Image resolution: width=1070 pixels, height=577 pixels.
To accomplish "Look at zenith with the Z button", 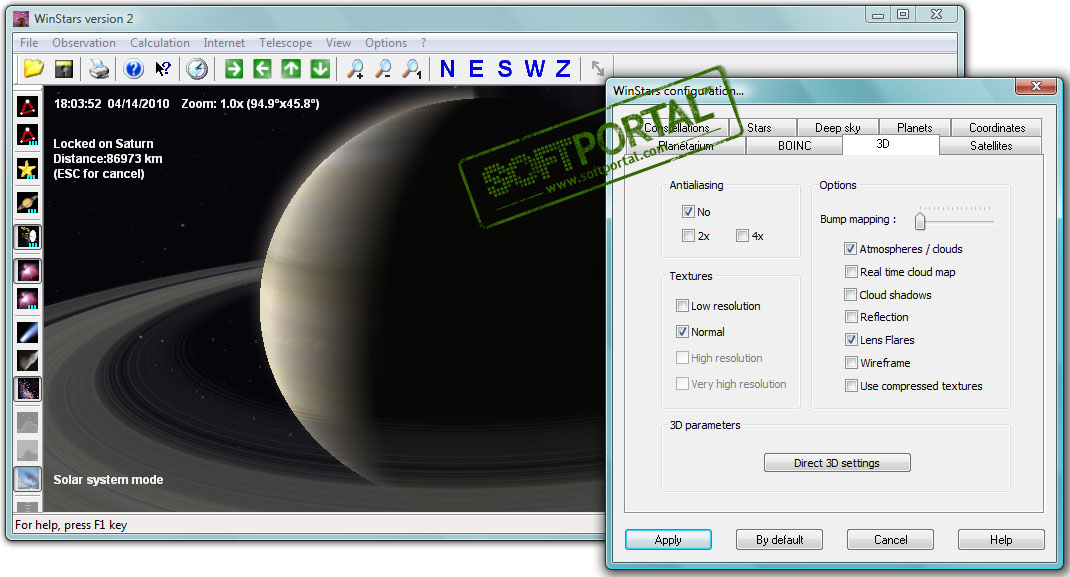I will (x=563, y=69).
